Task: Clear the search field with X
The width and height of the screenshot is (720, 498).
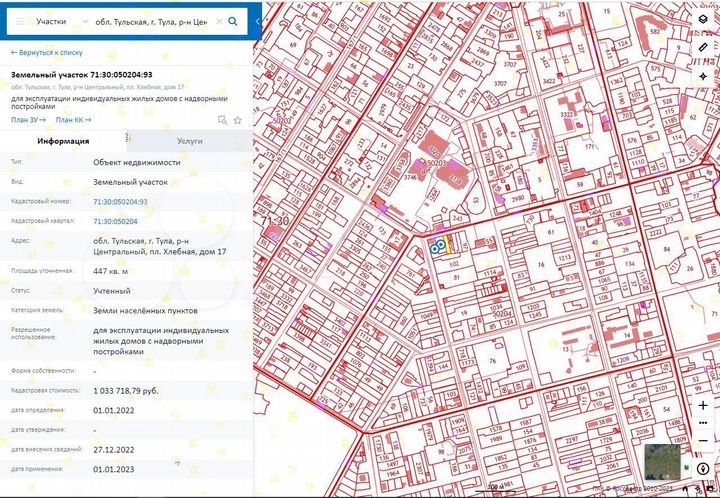Action: pyautogui.click(x=218, y=20)
